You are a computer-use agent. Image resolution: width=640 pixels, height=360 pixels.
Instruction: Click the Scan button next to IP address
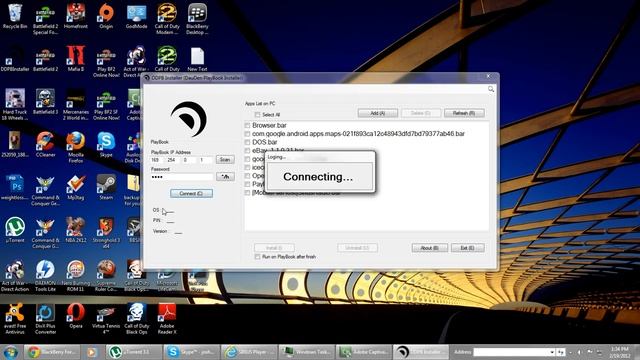point(225,160)
